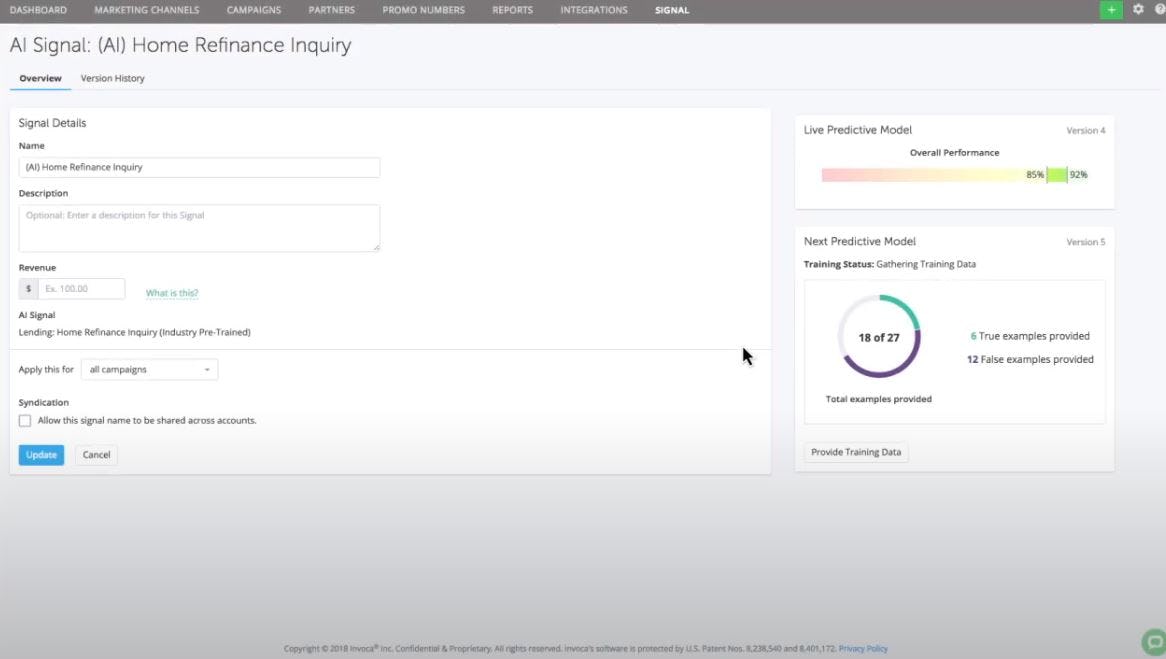This screenshot has height=659, width=1166.
Task: Open the 'What is this?' revenue help link
Action: coord(171,292)
